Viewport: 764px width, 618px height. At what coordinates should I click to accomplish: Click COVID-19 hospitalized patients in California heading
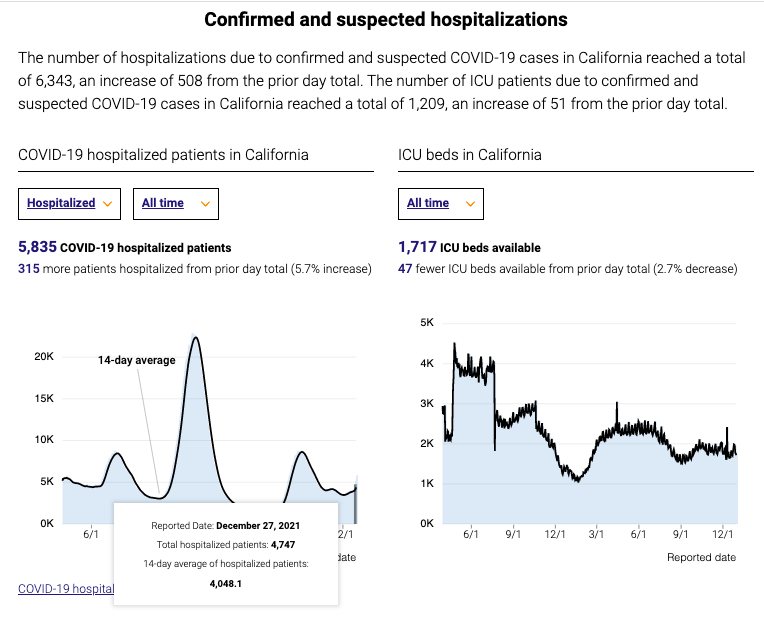163,155
